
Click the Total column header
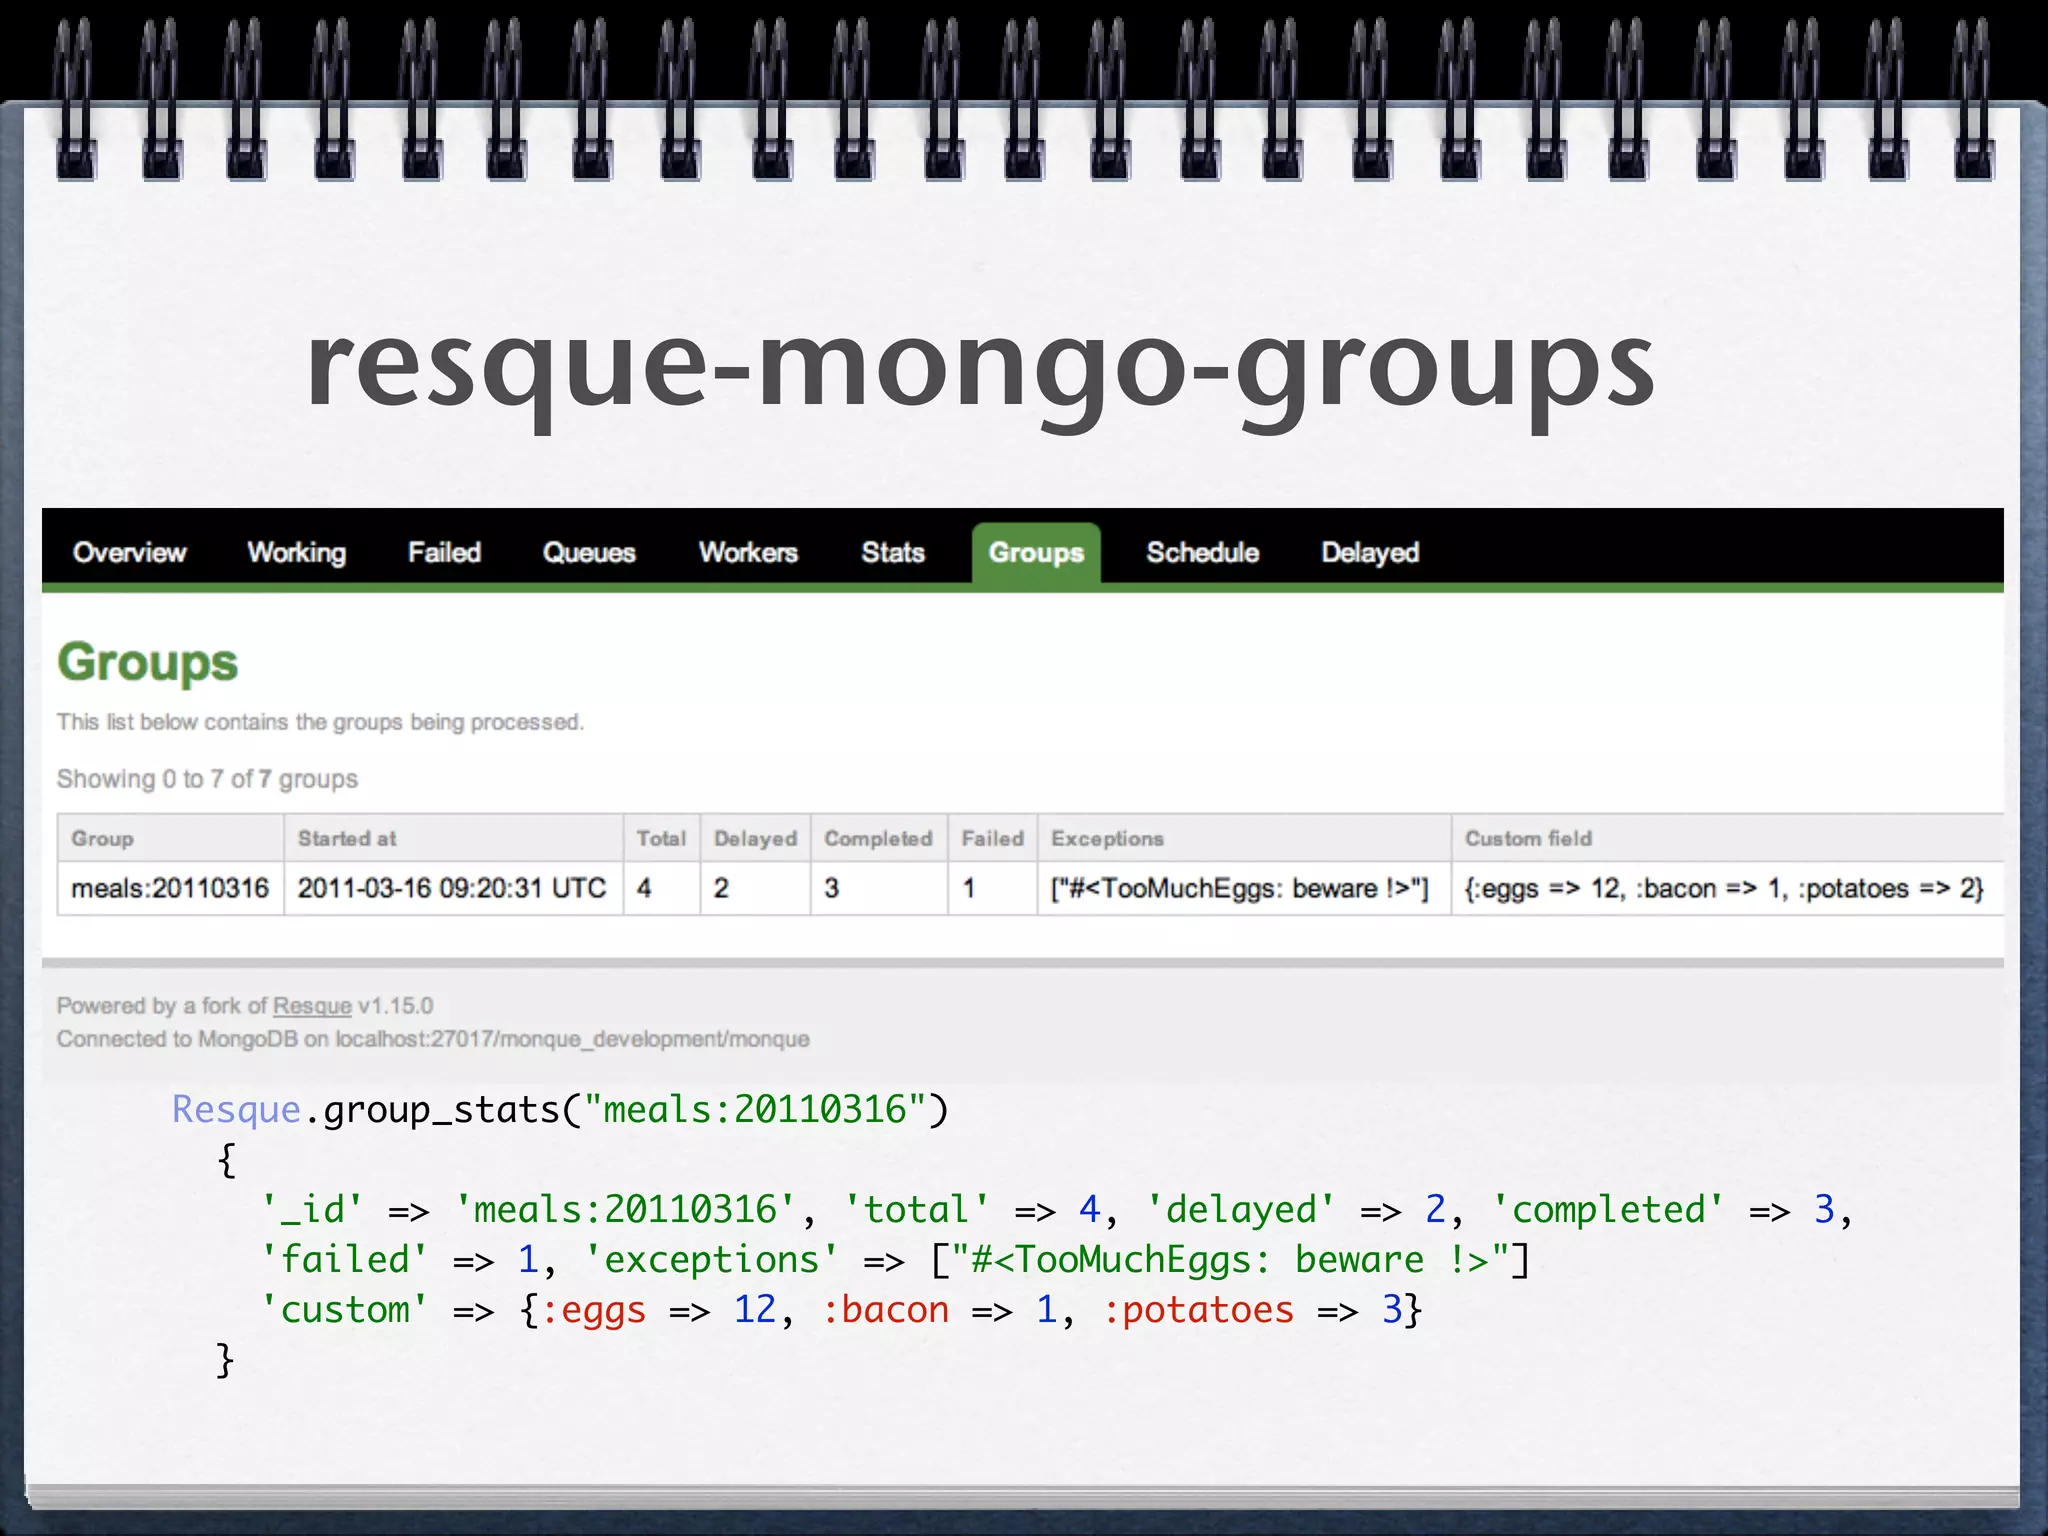point(661,838)
